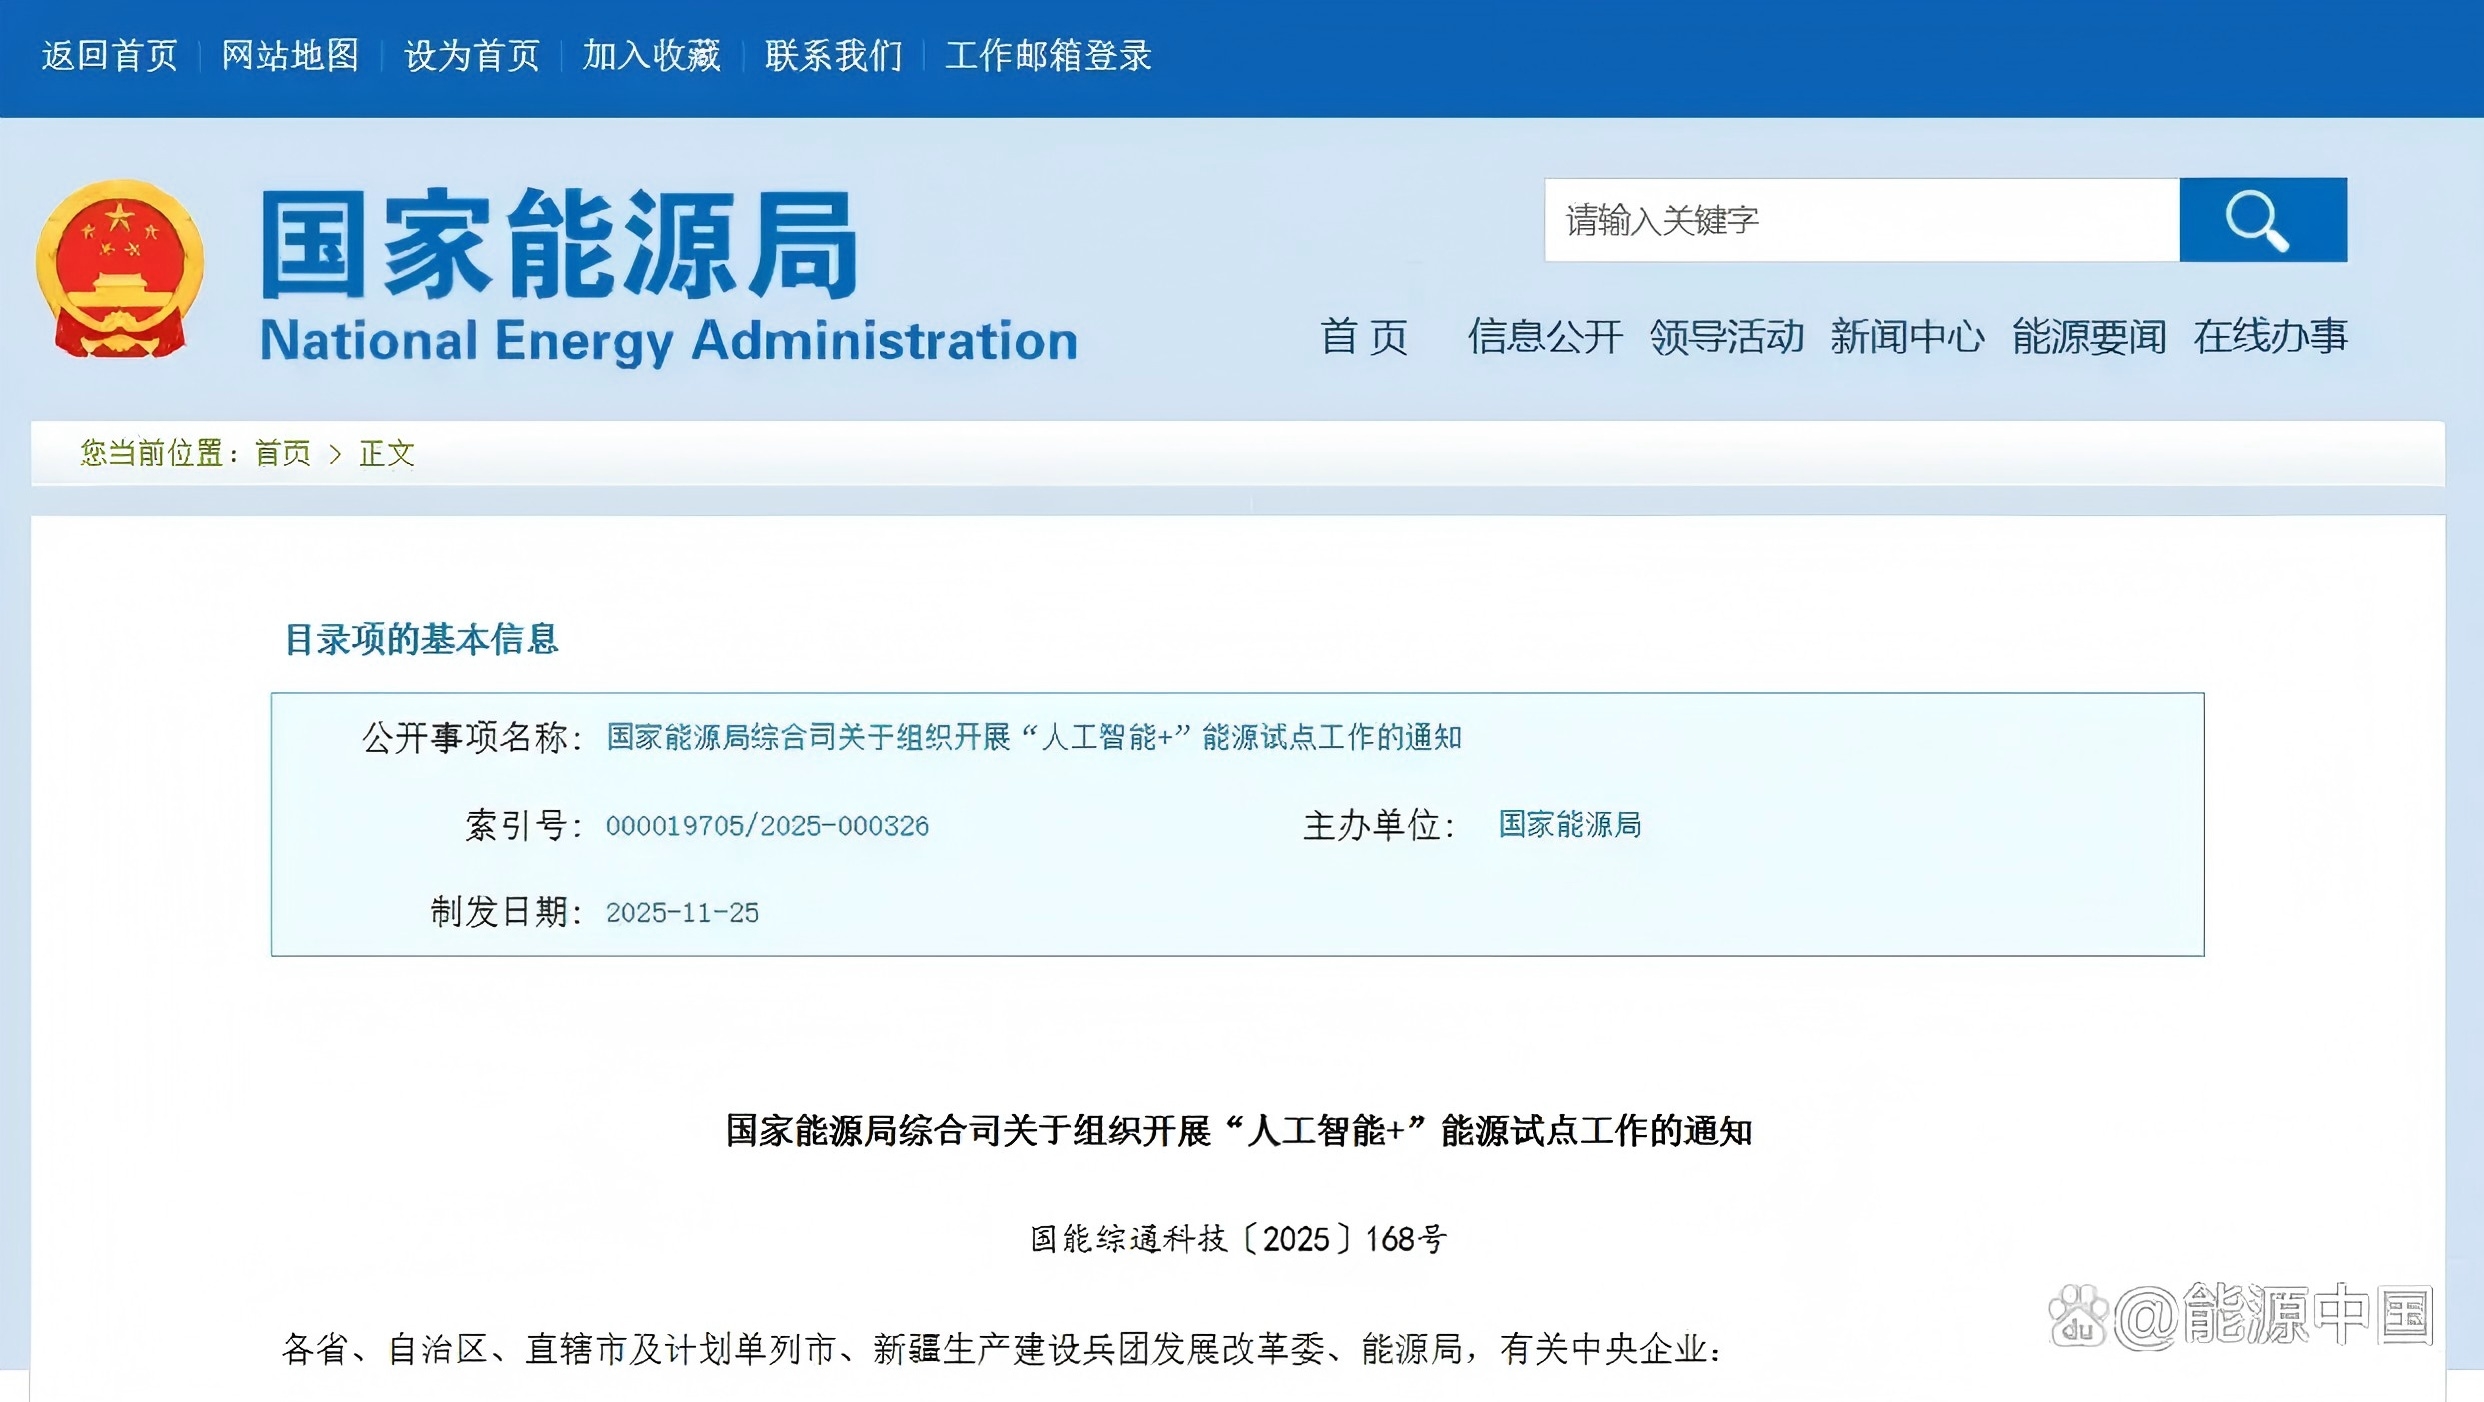Open 在线办事 from navigation
The width and height of the screenshot is (2484, 1402).
pos(2270,337)
